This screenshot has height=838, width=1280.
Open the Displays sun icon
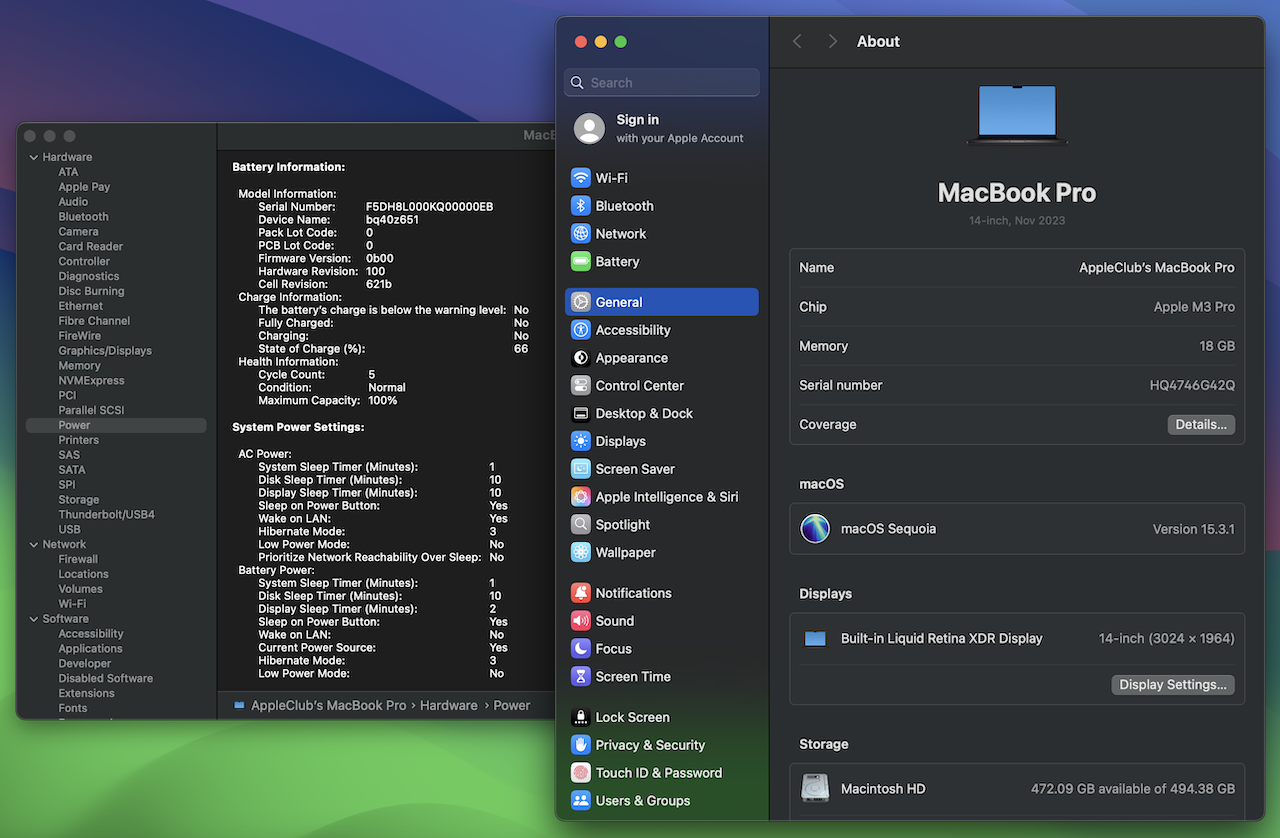point(581,441)
